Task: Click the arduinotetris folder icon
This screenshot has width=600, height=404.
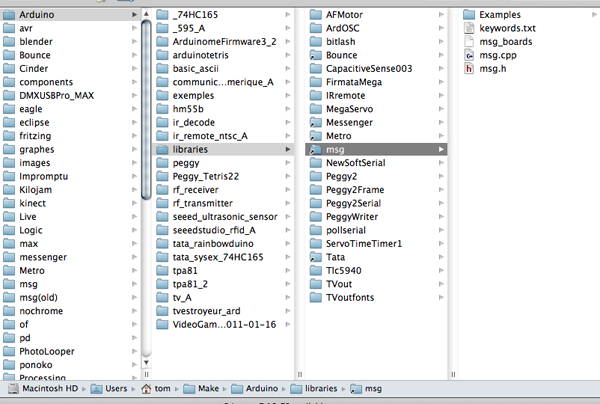Action: click(x=162, y=55)
